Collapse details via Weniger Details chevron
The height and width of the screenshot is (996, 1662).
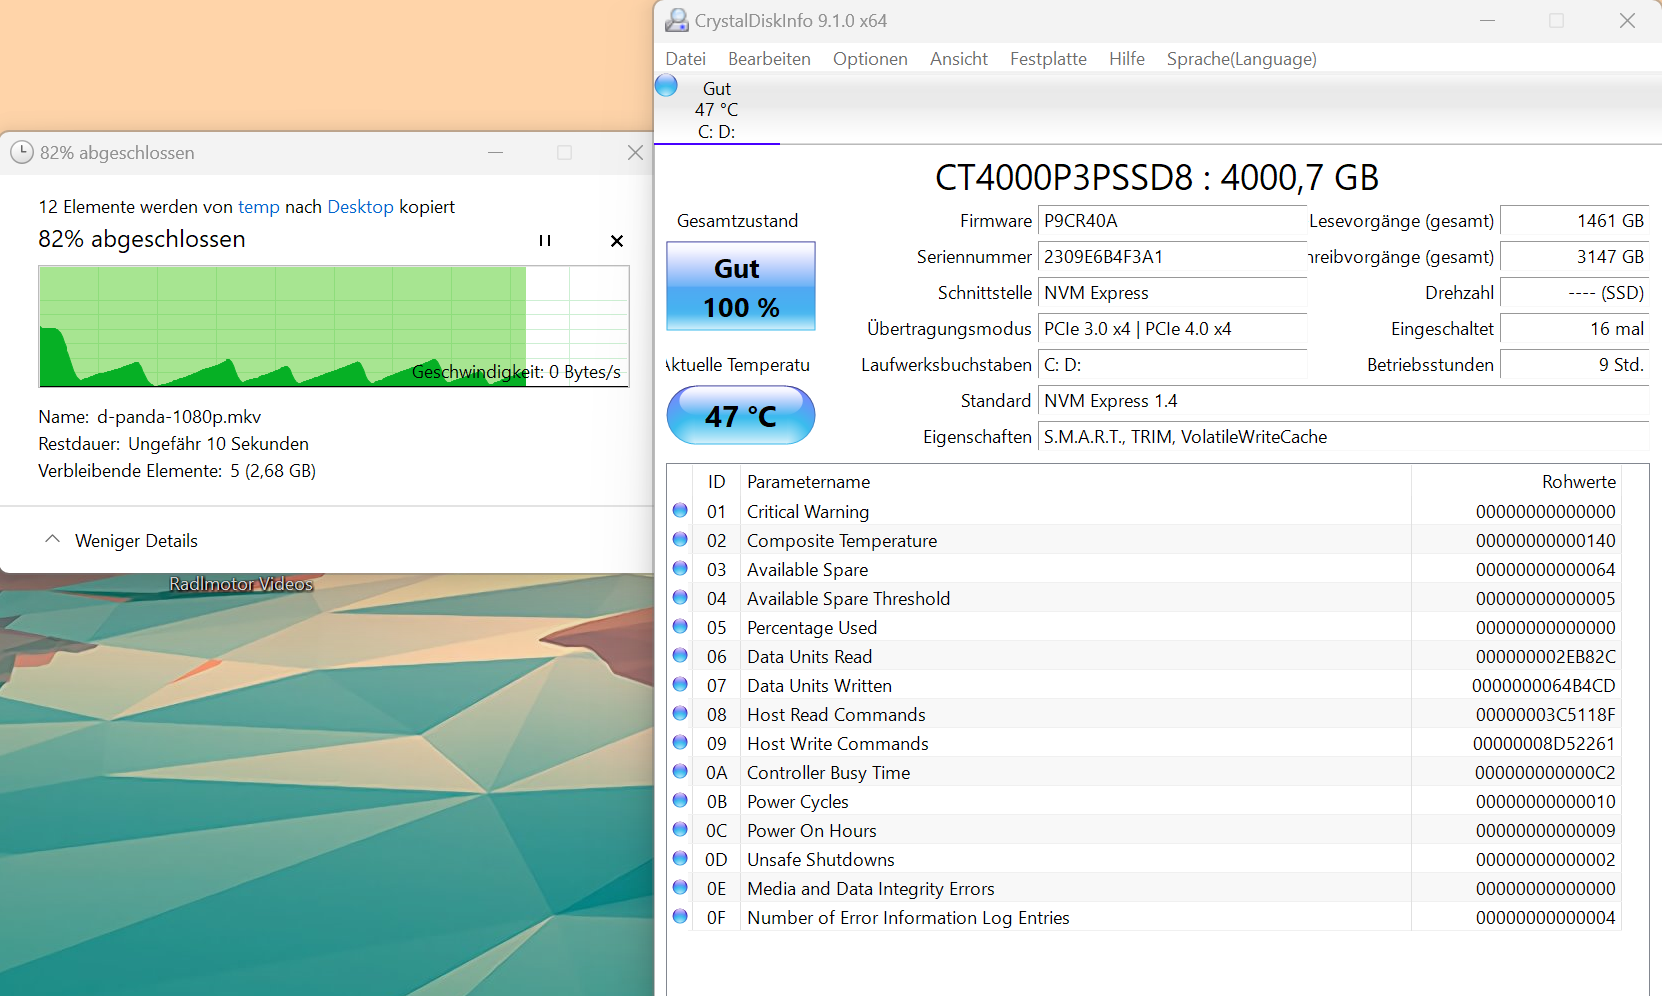53,539
